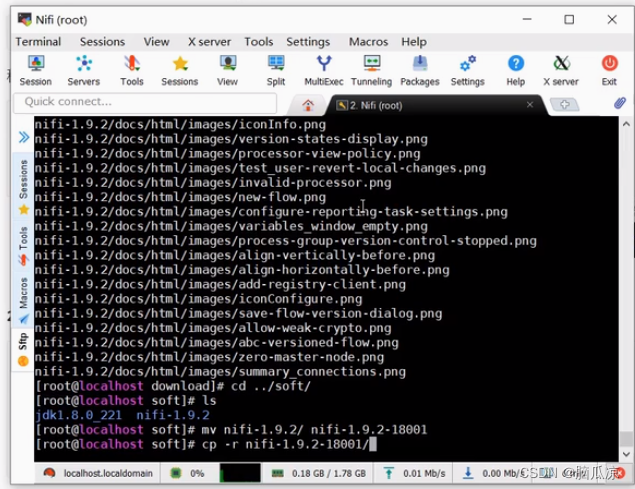Image resolution: width=635 pixels, height=489 pixels.
Task: Open the Sessions menu
Action: pos(102,42)
